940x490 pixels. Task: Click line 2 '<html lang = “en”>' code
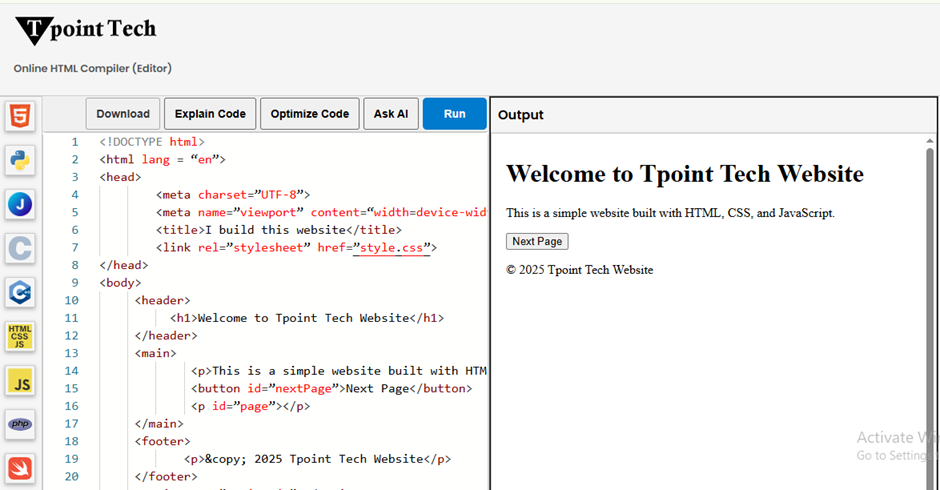162,160
